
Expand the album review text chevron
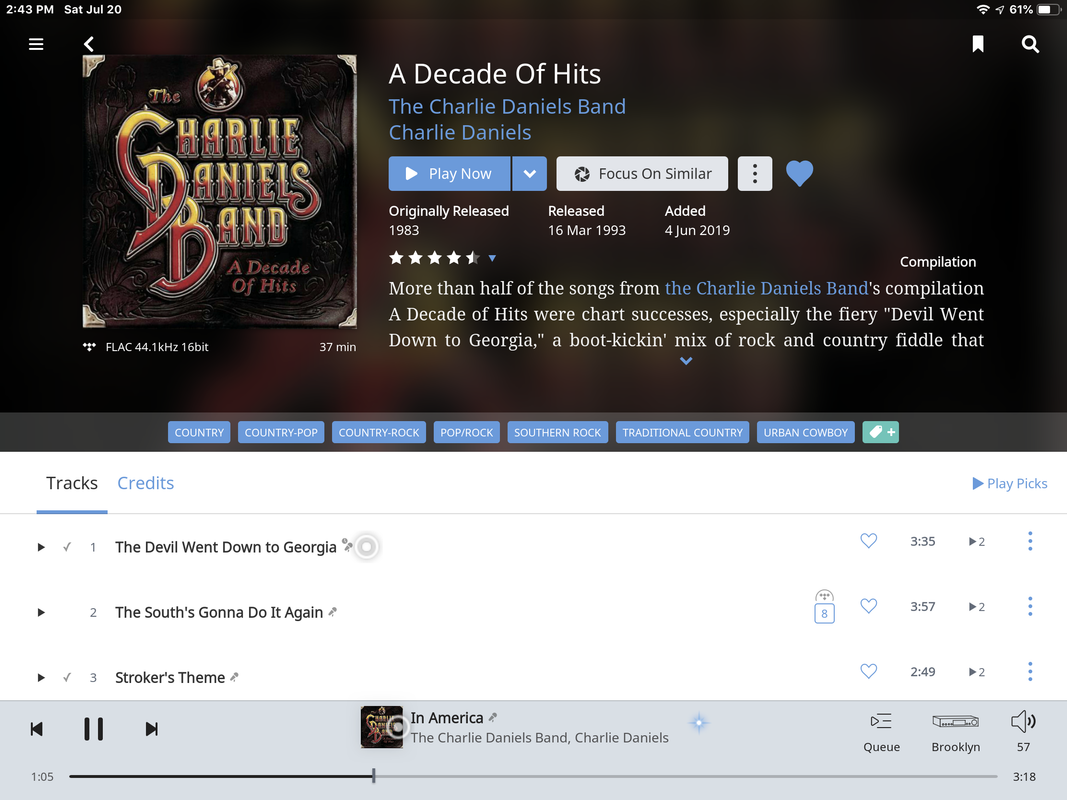(x=686, y=361)
